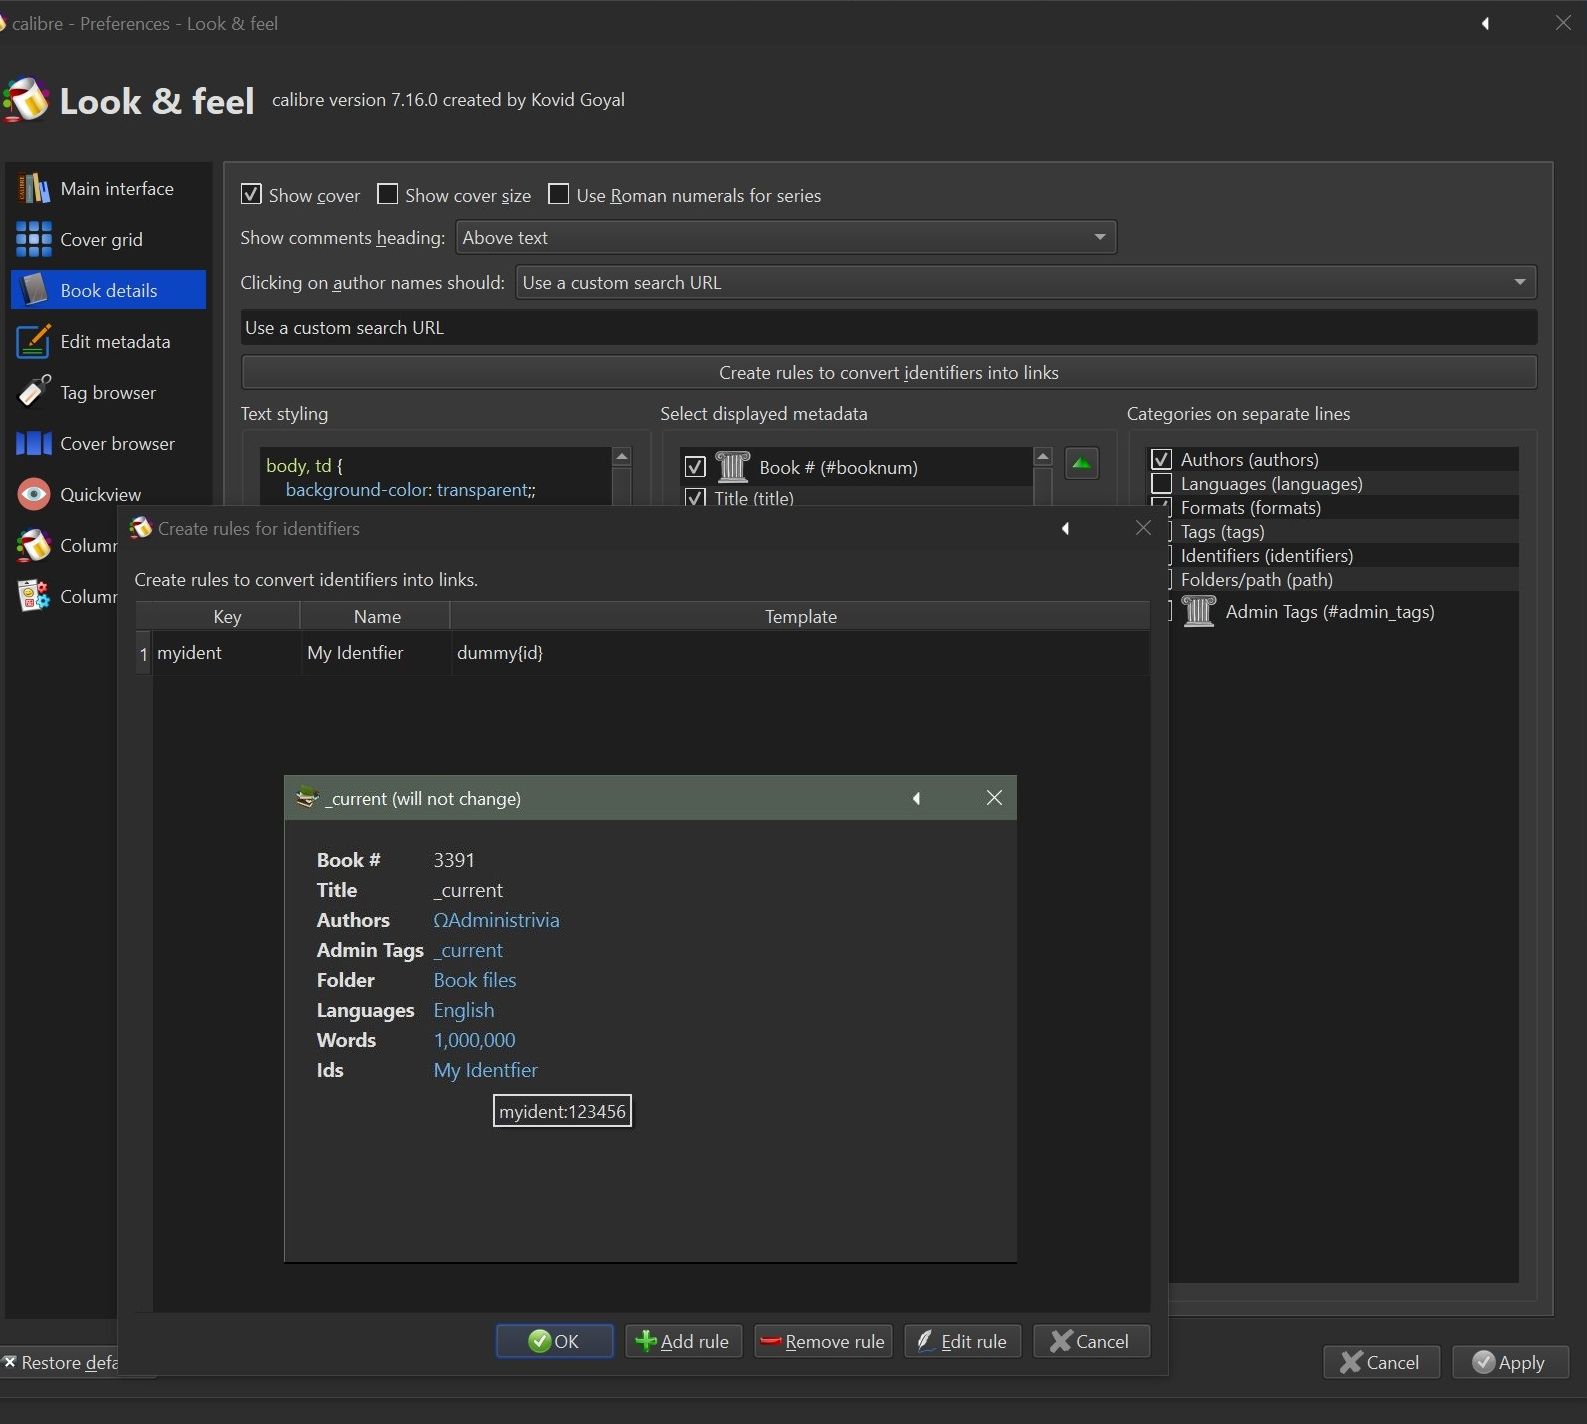Click the help arrow in _current window title bar
Screen dimensions: 1587x1424
coord(917,798)
